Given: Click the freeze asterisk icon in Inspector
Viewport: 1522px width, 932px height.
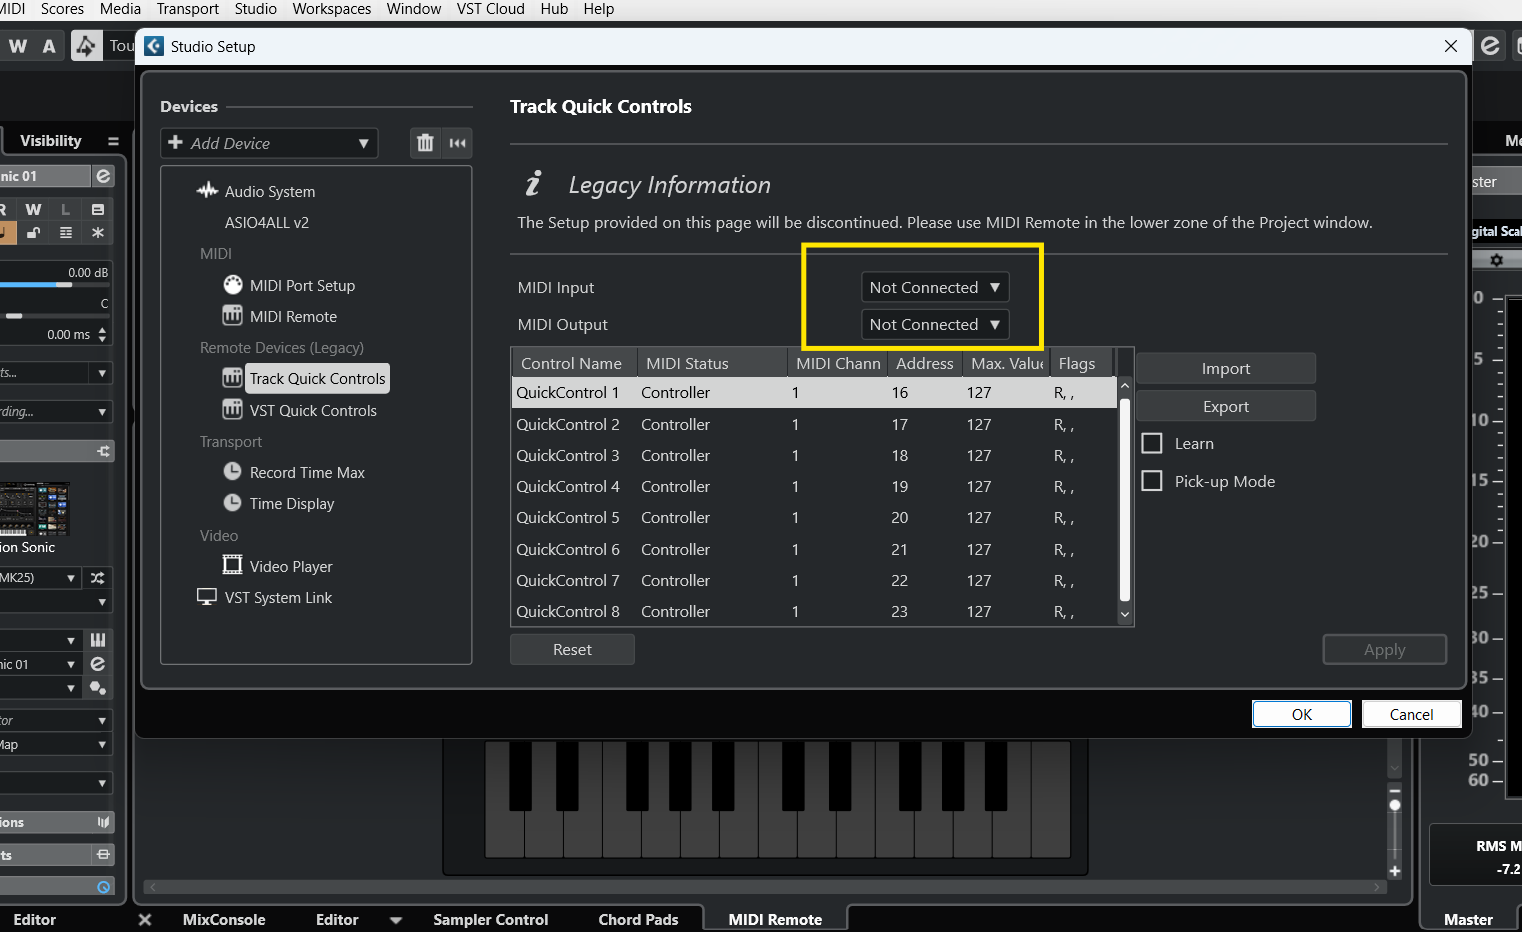Looking at the screenshot, I should point(98,233).
